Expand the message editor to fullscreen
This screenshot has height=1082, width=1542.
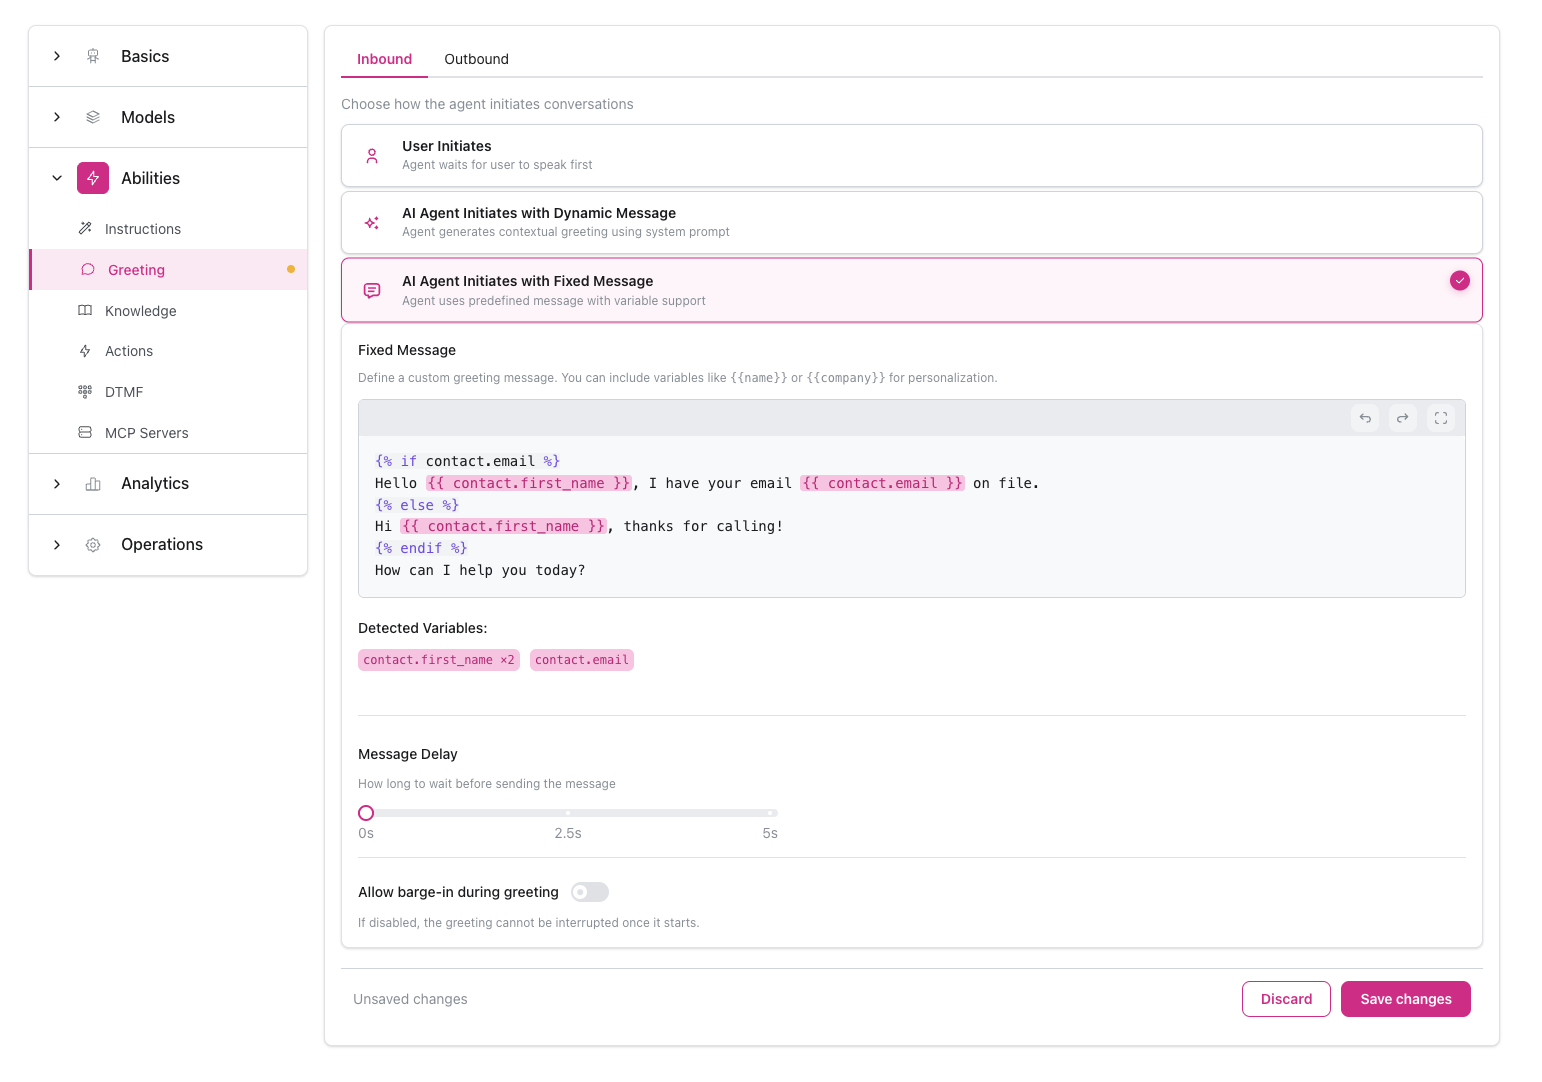1440,418
